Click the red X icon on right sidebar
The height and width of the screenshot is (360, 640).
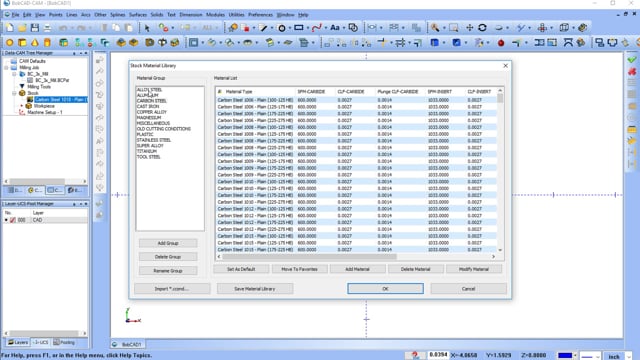(632, 71)
